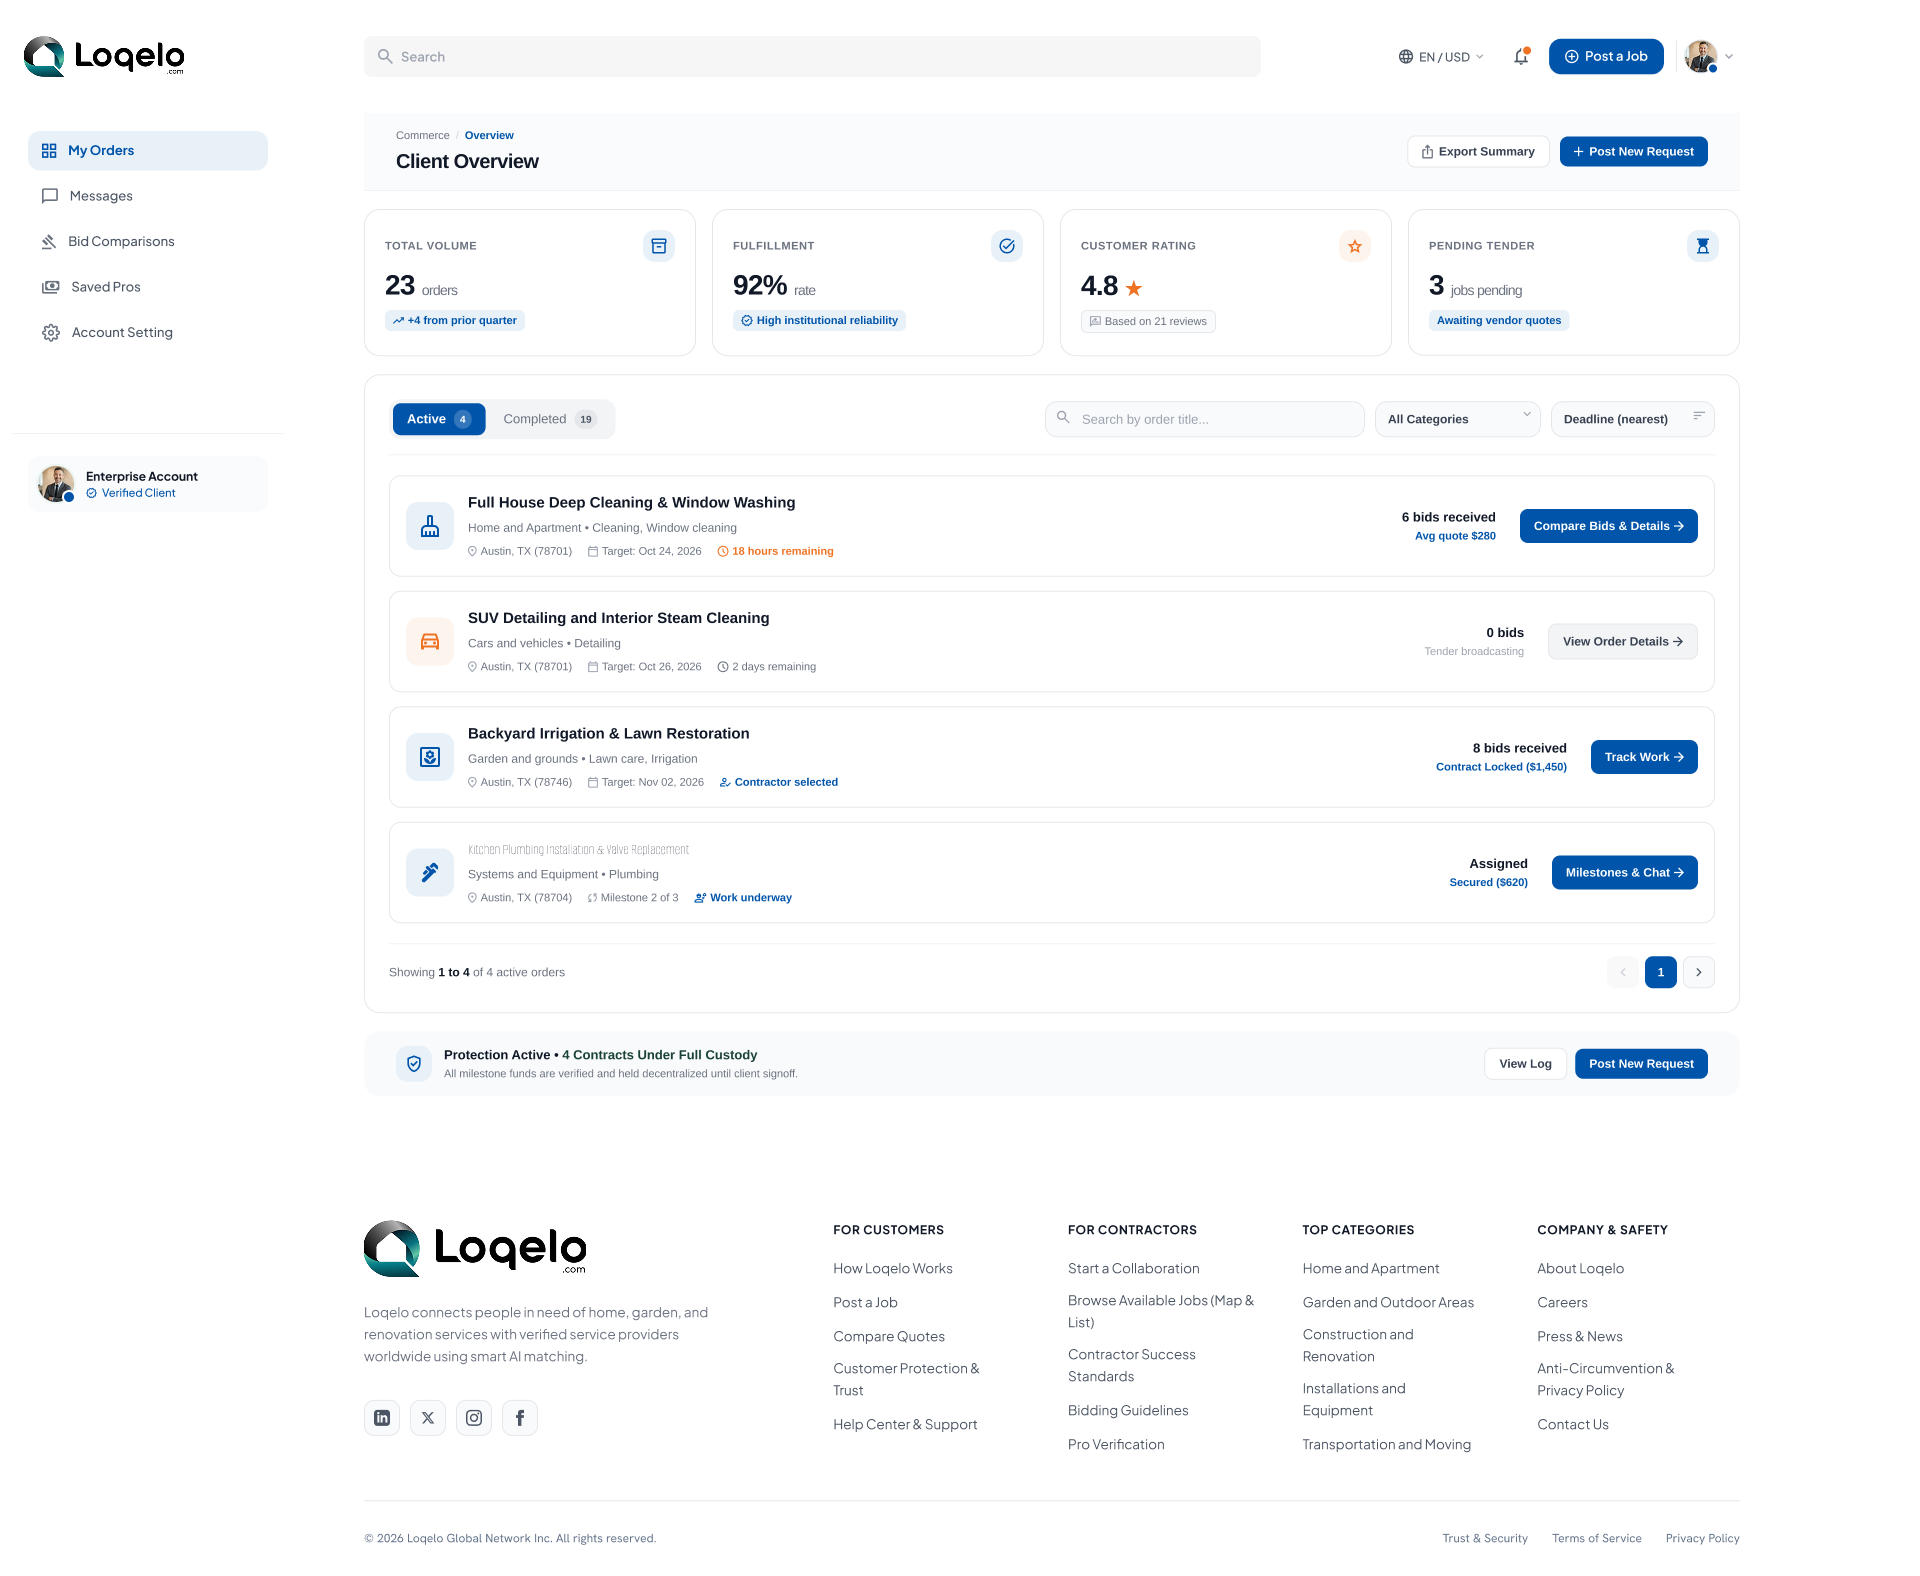
Task: Click the Customer Rating star icon
Action: [x=1355, y=246]
